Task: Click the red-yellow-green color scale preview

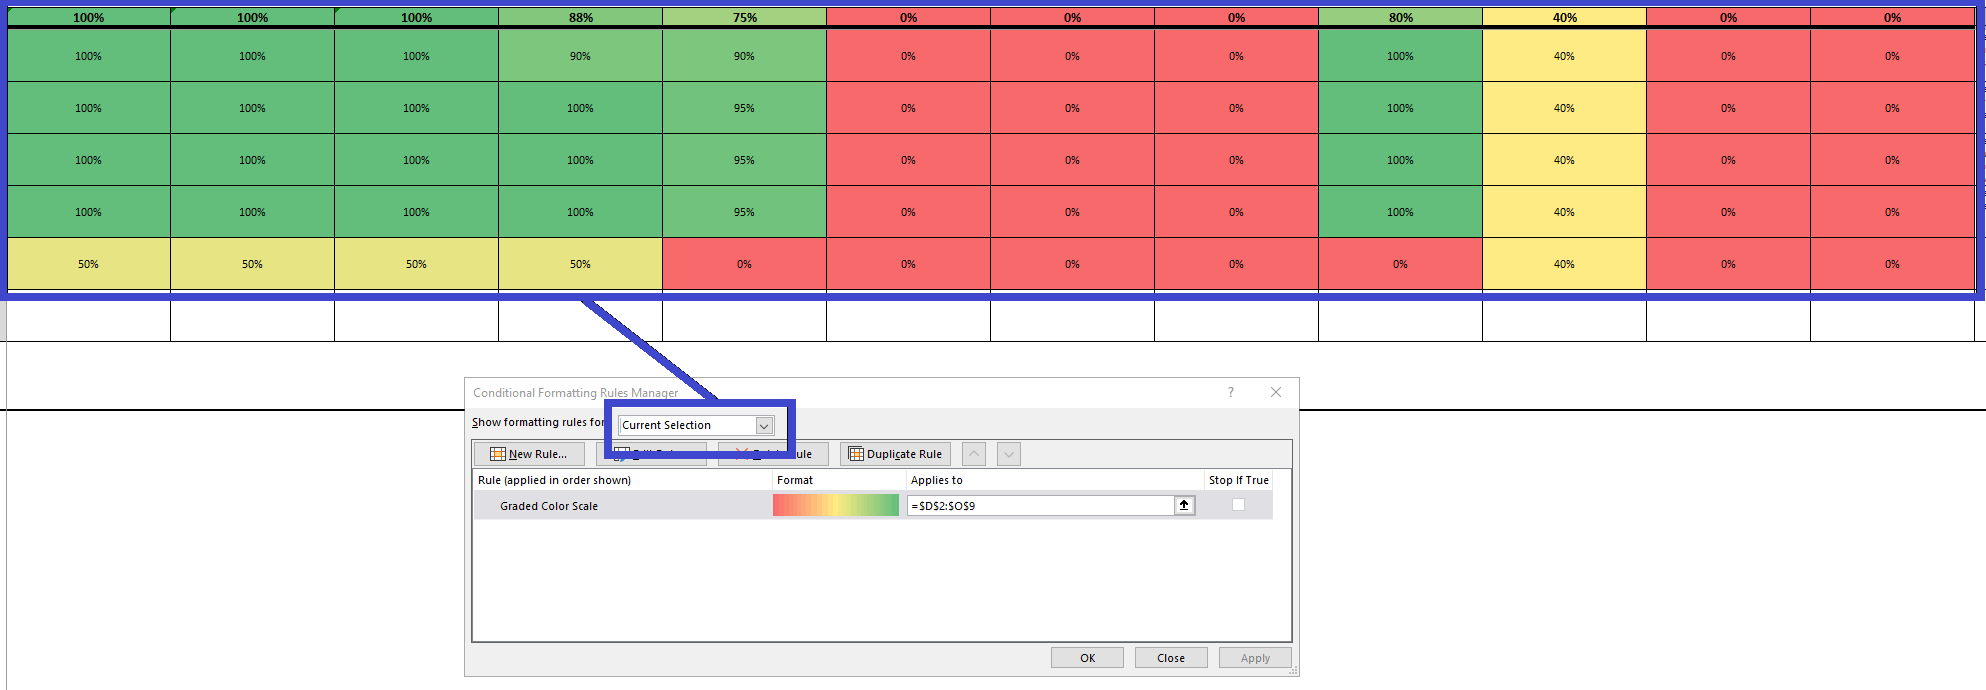Action: click(836, 506)
